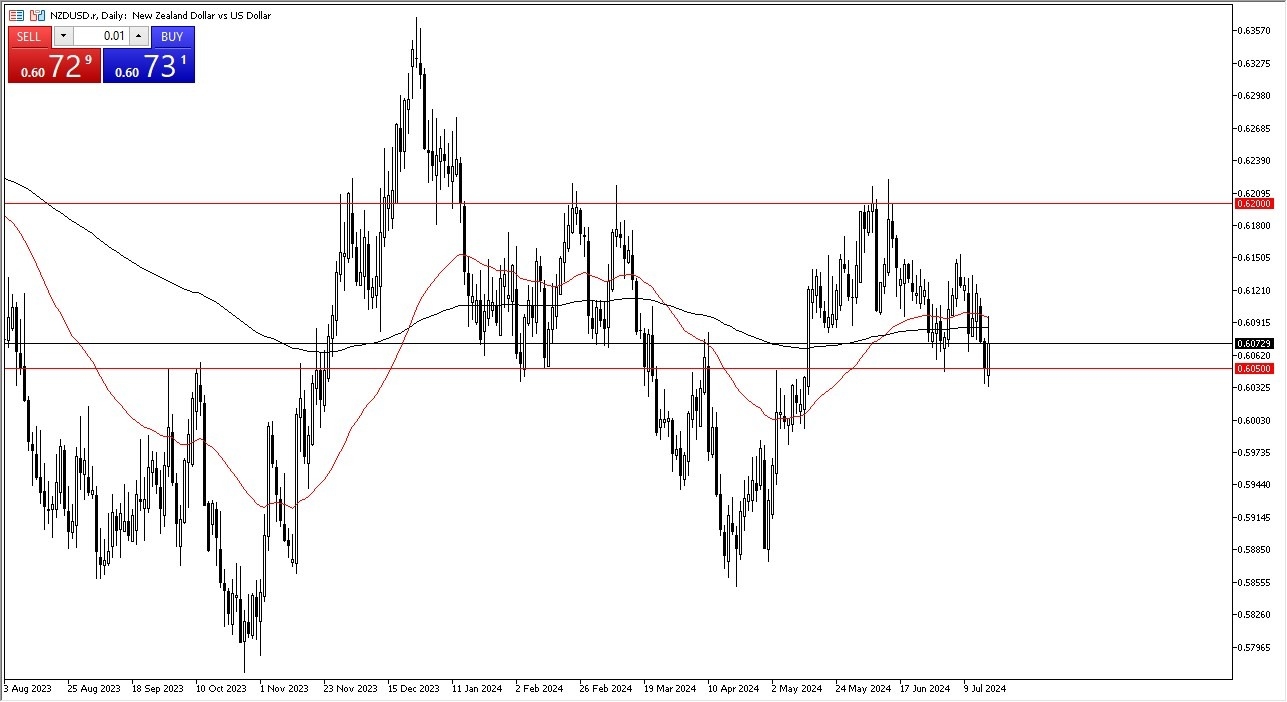Decrease trade volume with the down arrow
The width and height of the screenshot is (1287, 702).
[63, 37]
